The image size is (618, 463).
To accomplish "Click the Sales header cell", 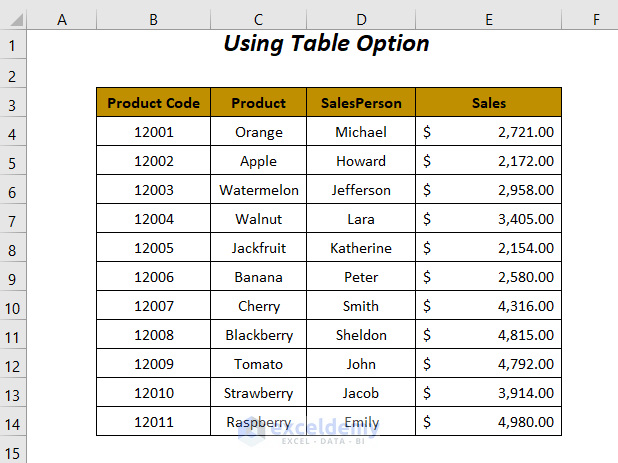I will click(488, 103).
